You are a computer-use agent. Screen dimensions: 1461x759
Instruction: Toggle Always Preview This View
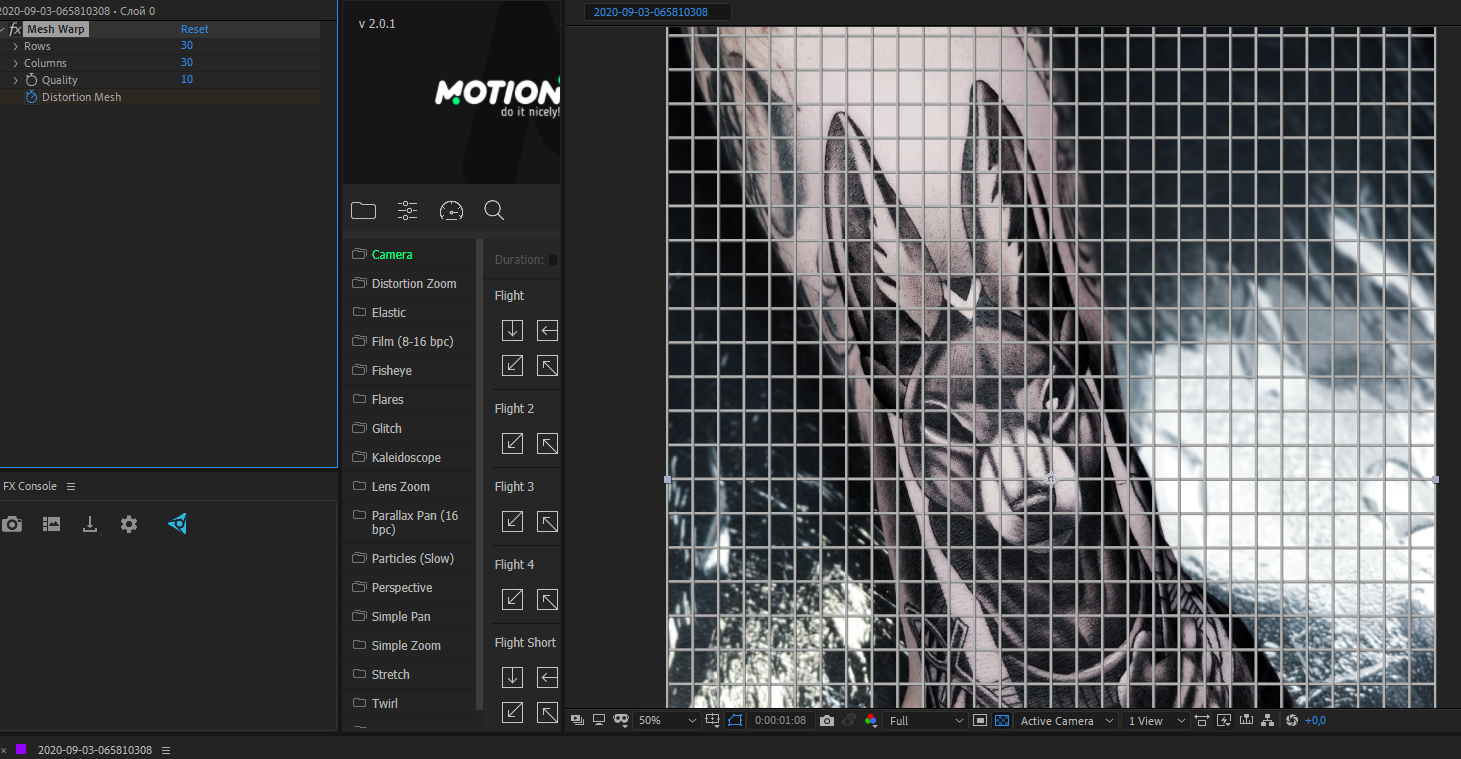577,720
